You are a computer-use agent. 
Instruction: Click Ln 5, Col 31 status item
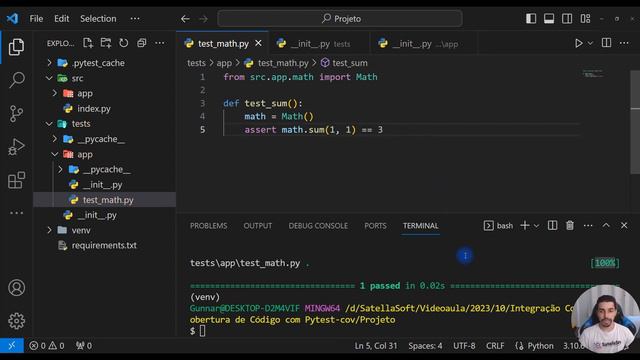376,346
